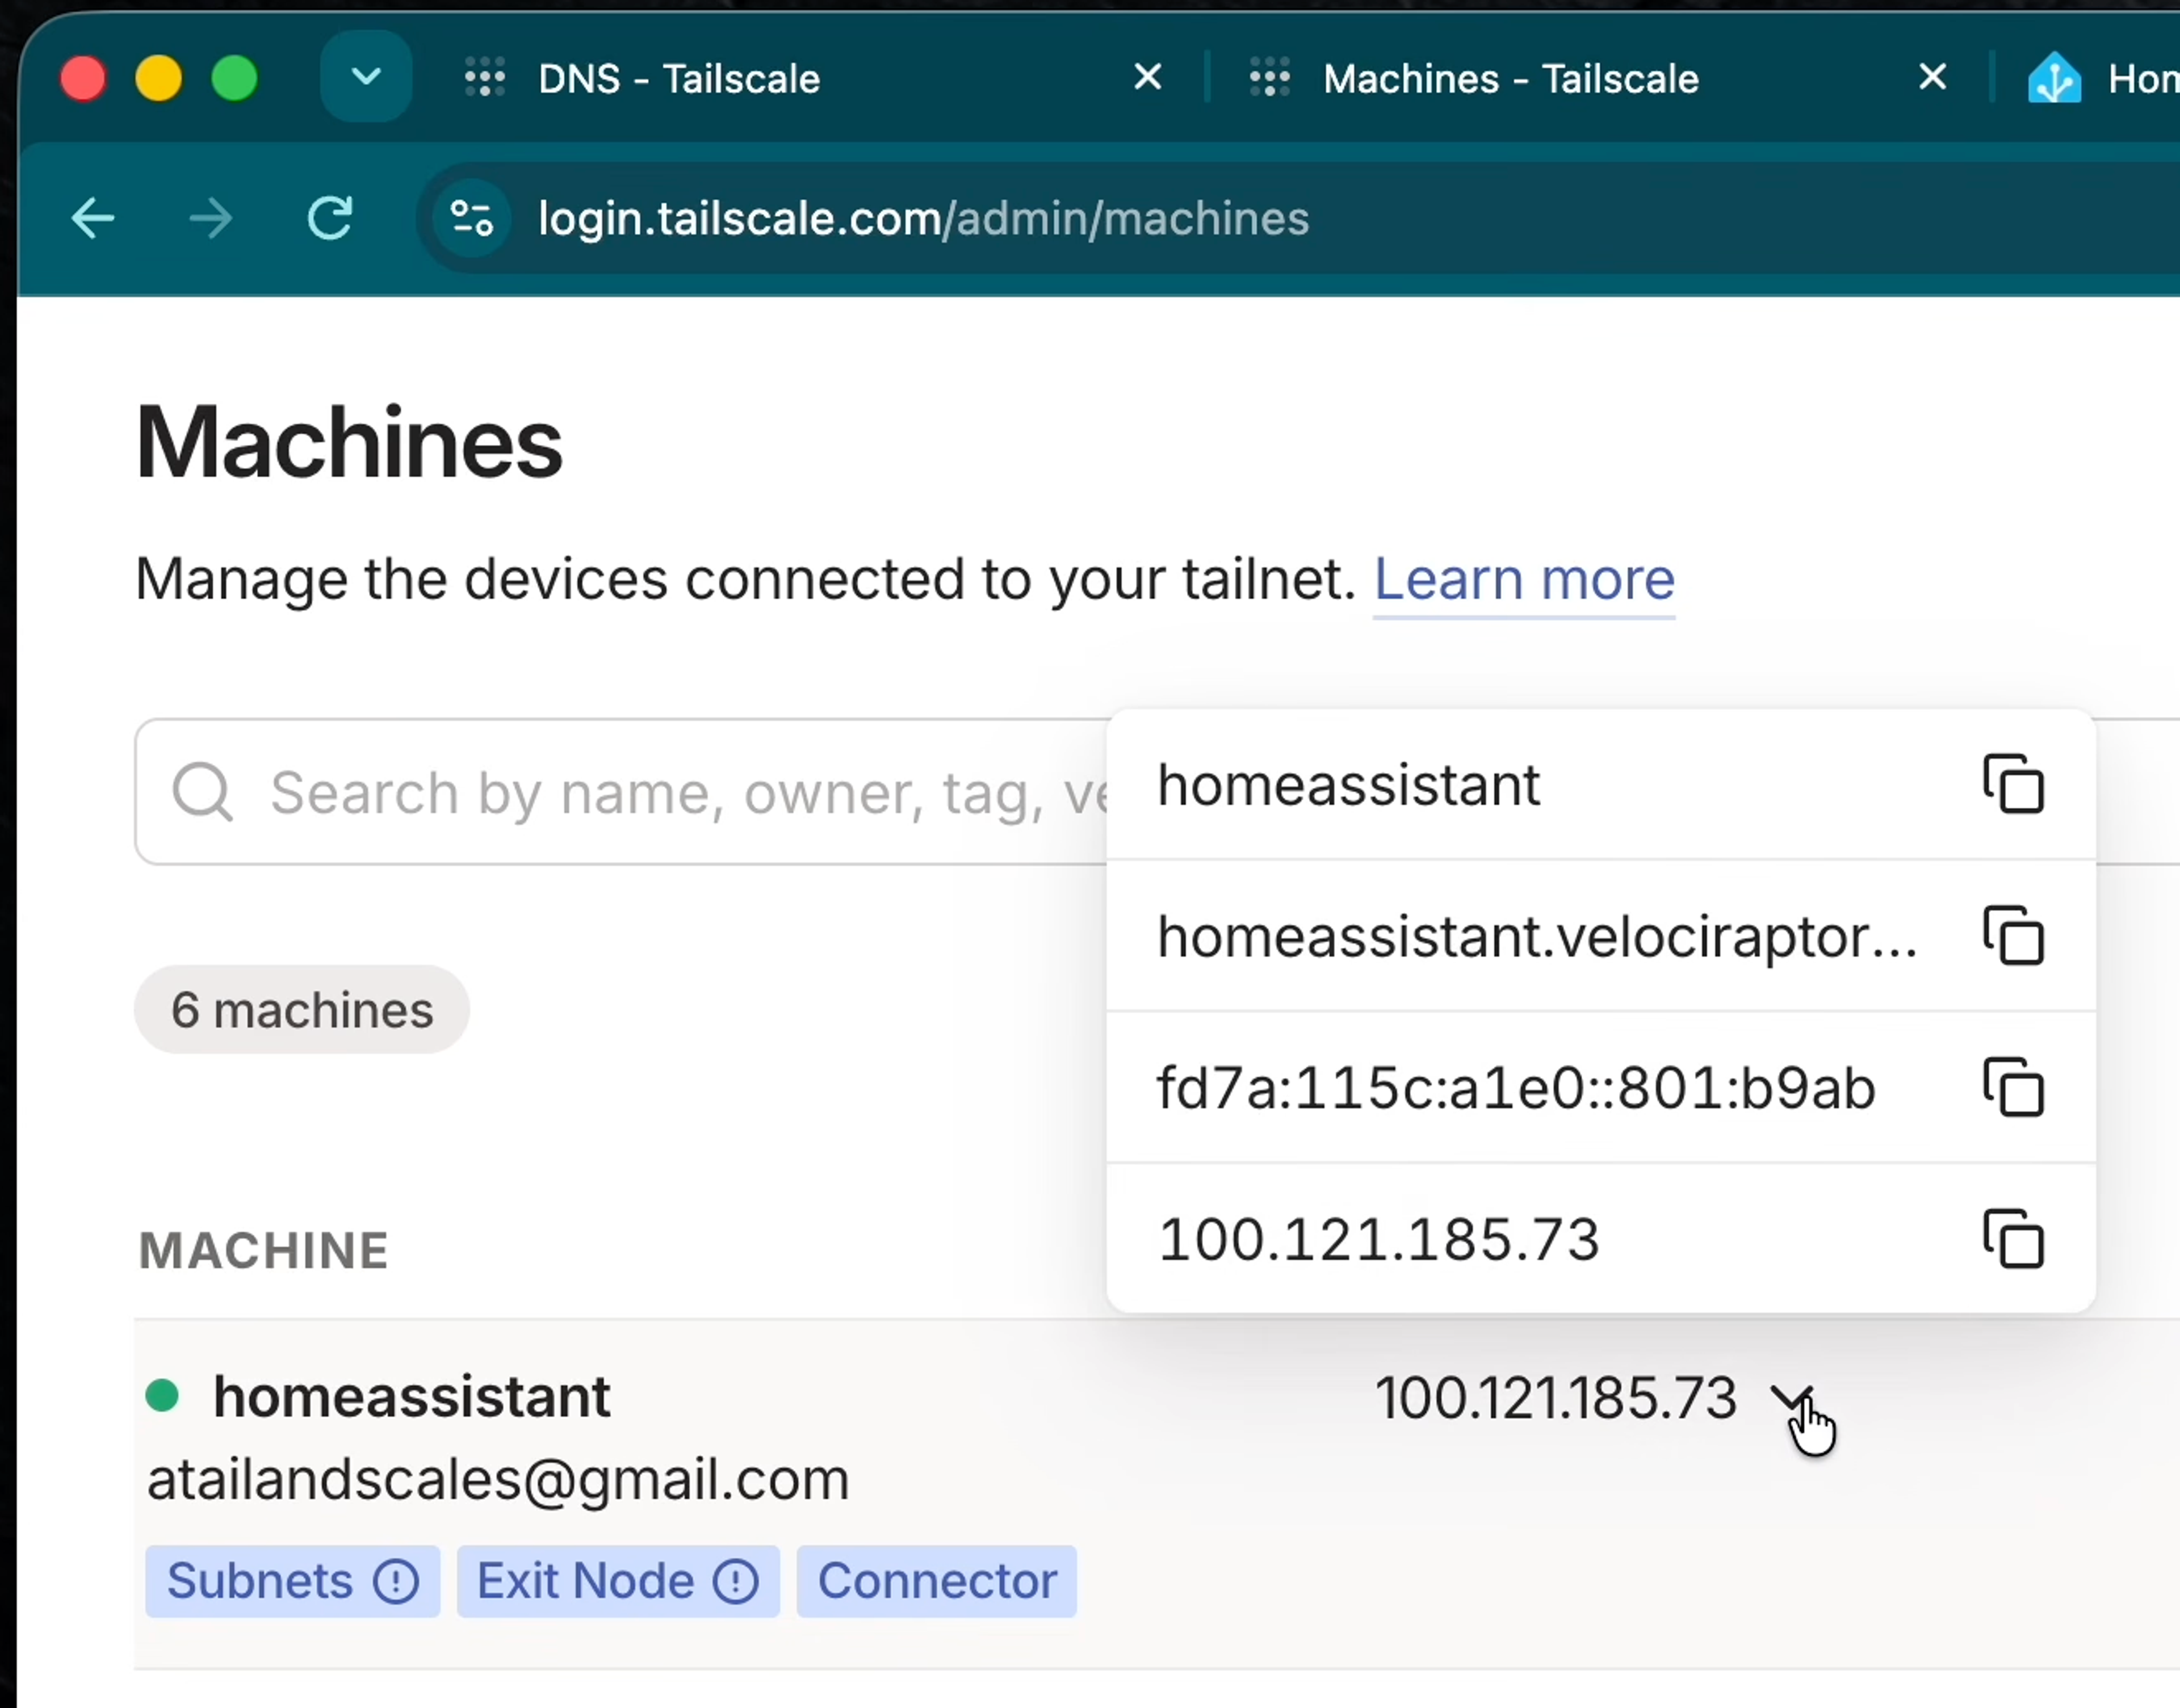
Task: Click the DNS tab Tailscale favicon
Action: click(x=485, y=77)
